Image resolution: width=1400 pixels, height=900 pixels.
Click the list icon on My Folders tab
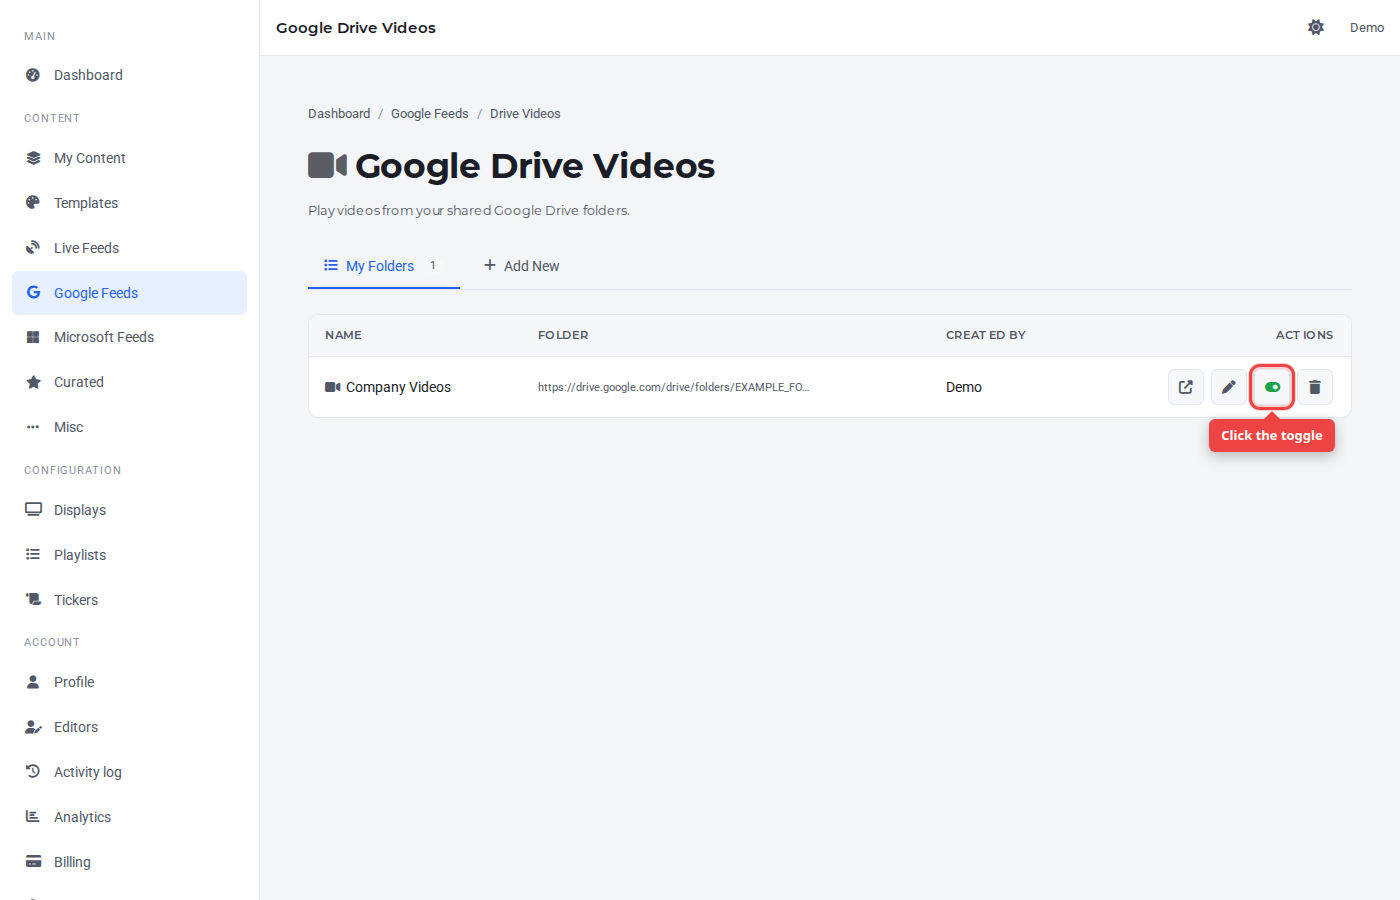(331, 265)
